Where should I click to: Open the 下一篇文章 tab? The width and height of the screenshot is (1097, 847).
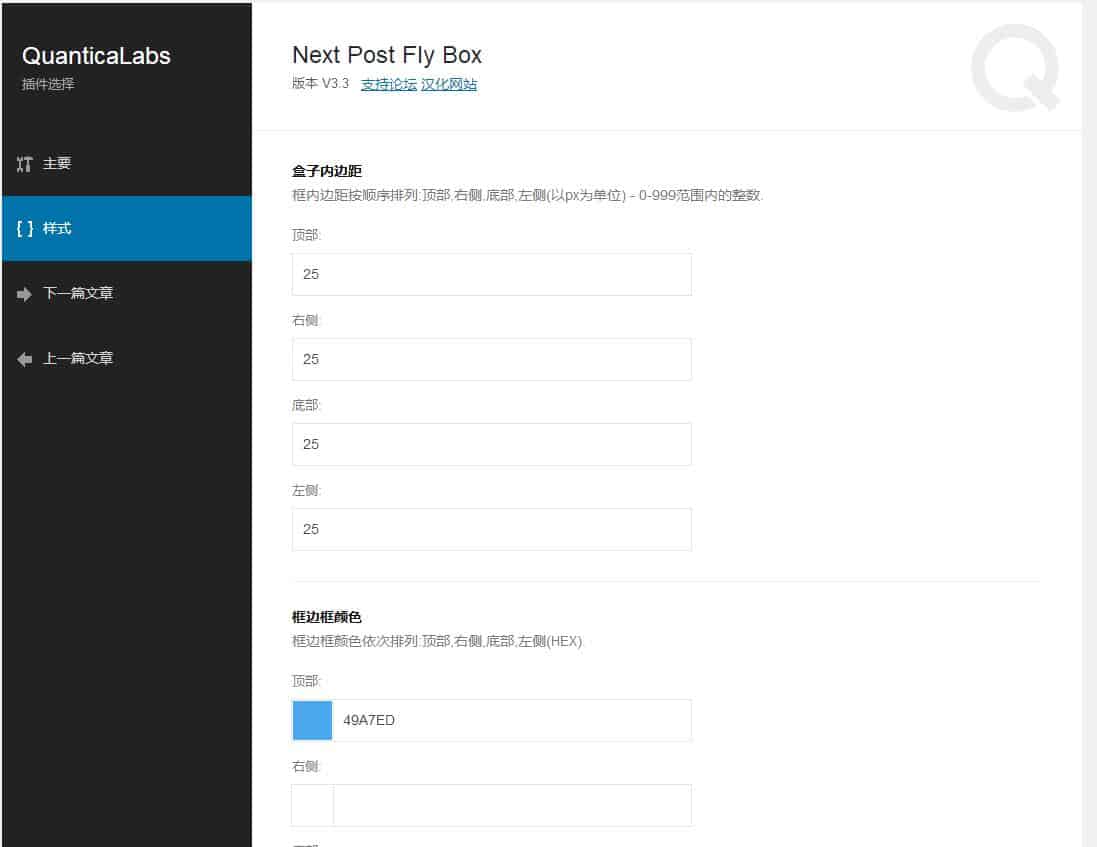(x=127, y=294)
